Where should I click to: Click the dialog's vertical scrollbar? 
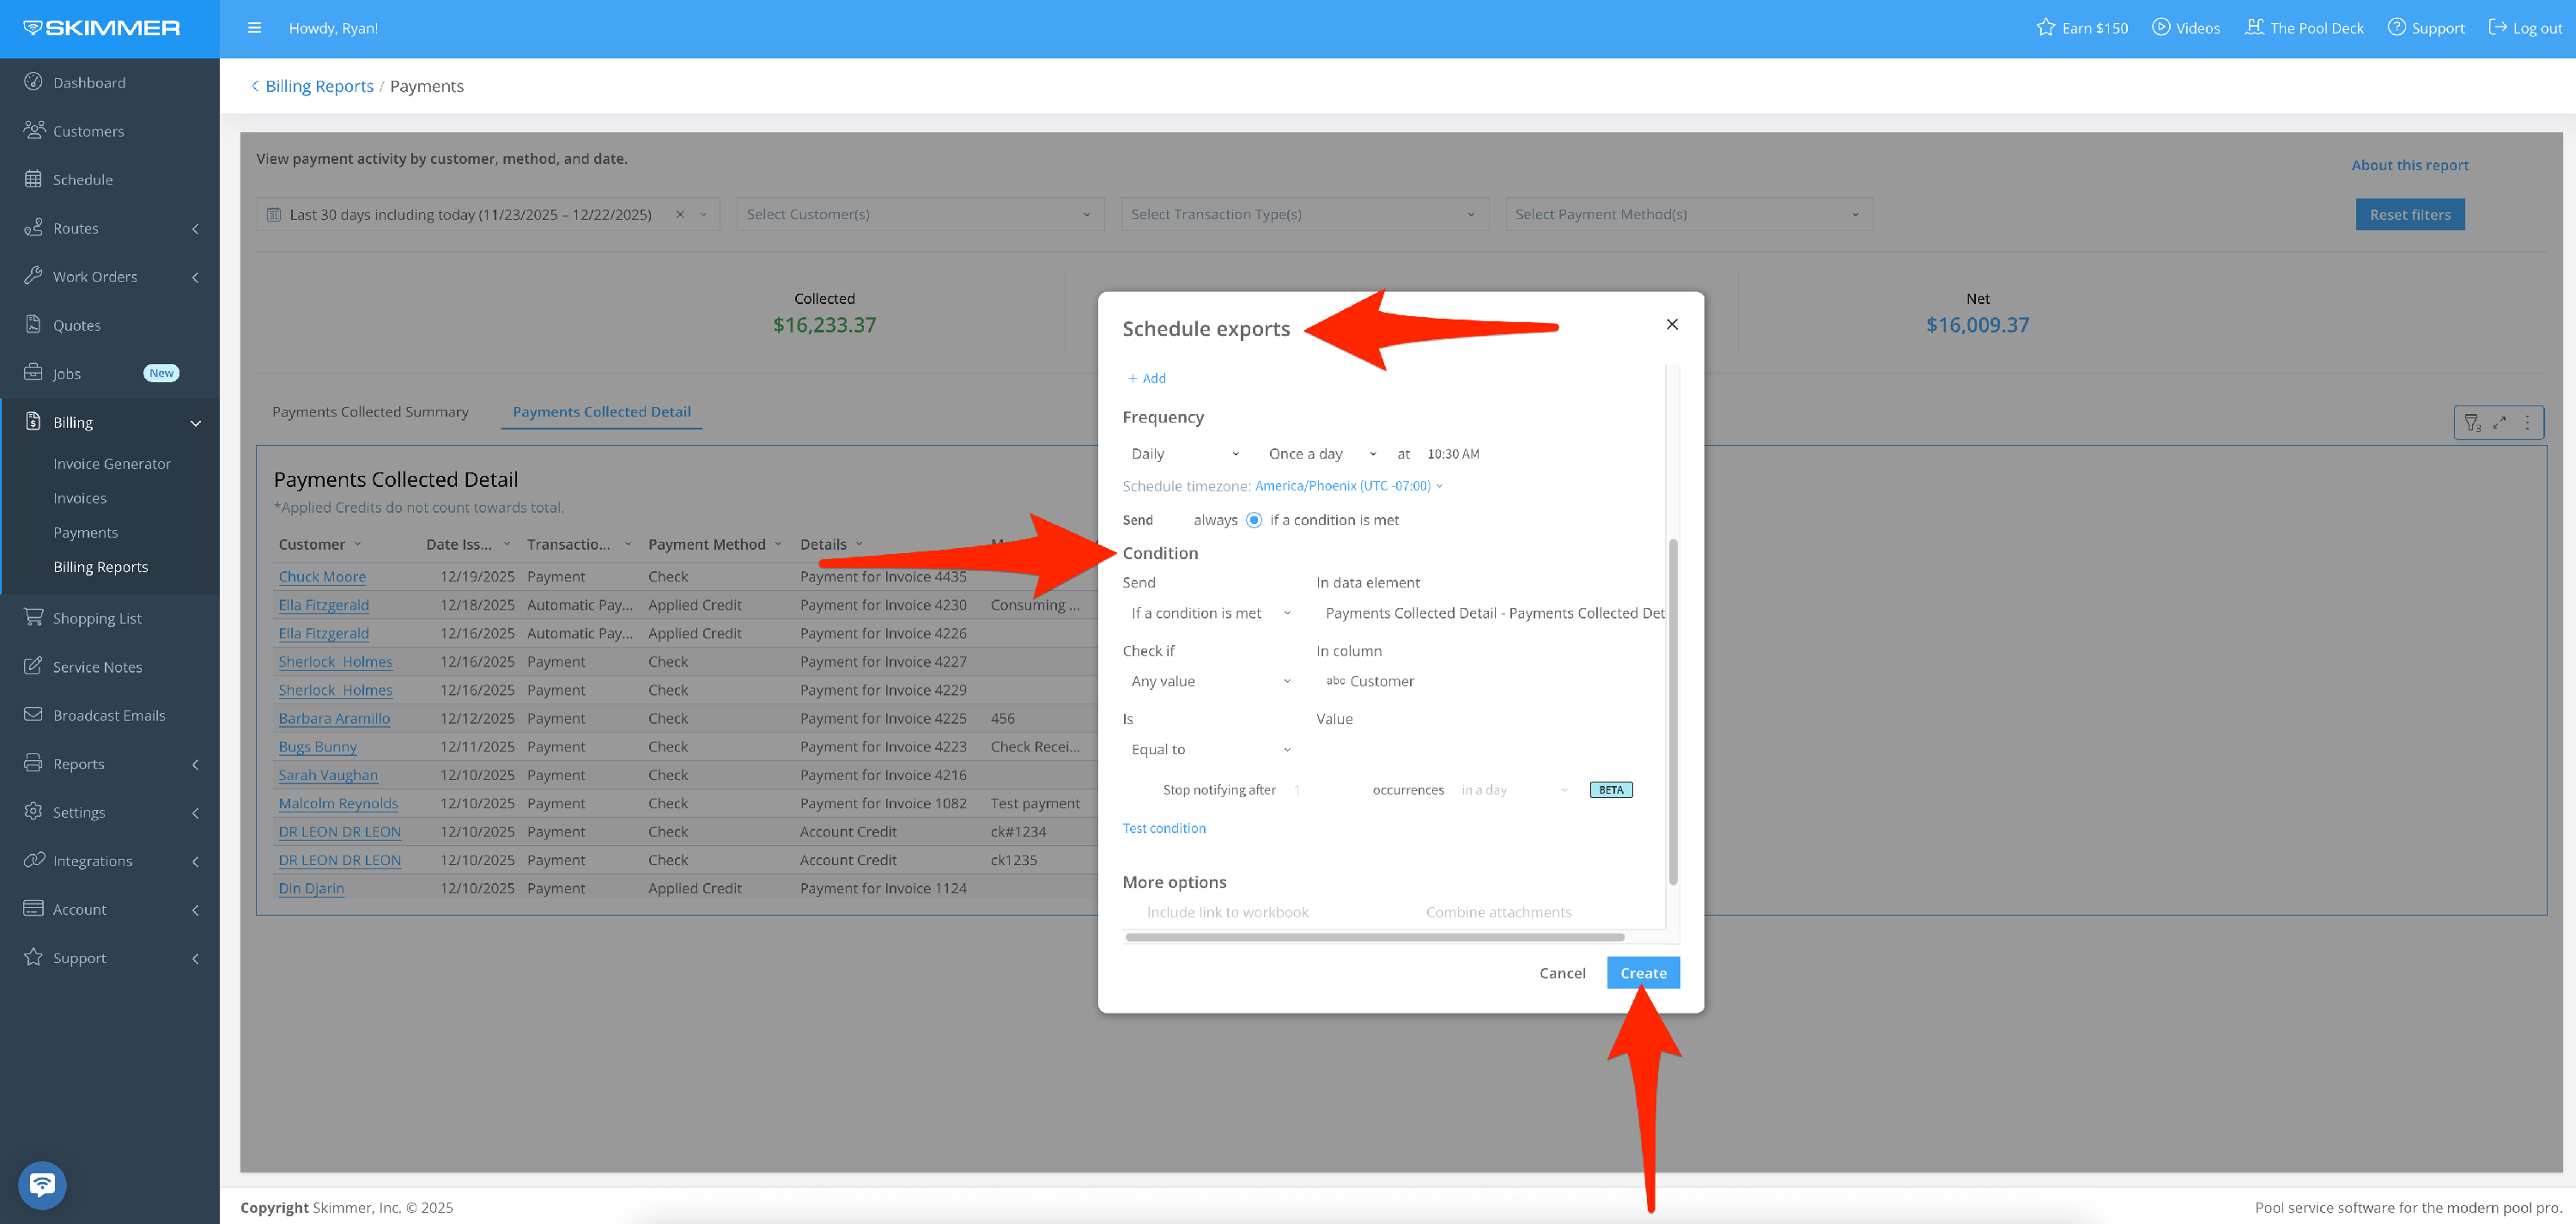(1673, 710)
